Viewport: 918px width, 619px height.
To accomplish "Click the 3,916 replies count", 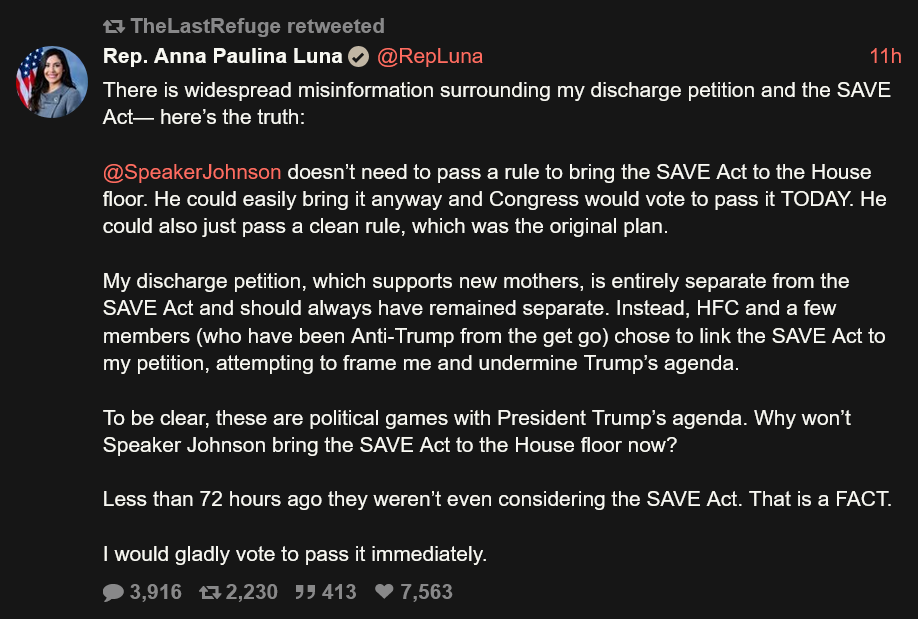I will pyautogui.click(x=156, y=592).
